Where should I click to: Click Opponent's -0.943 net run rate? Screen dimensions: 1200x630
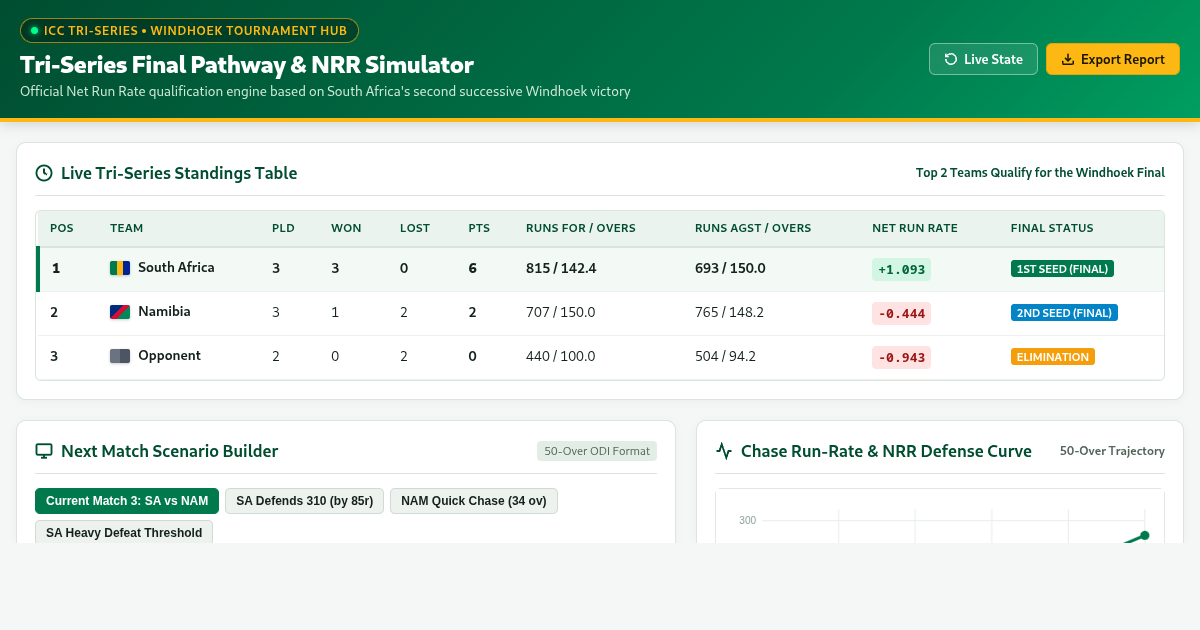tap(901, 358)
